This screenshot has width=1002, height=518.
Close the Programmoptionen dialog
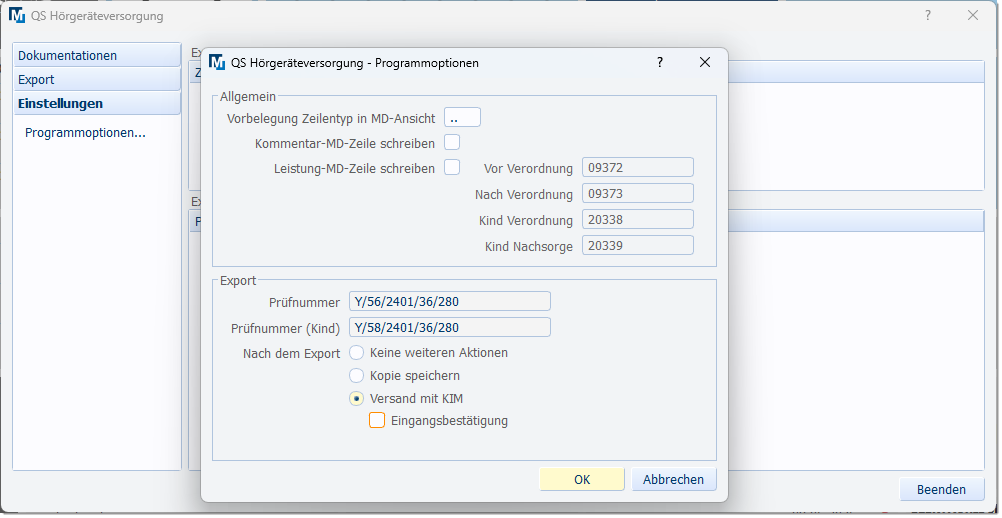pos(705,63)
